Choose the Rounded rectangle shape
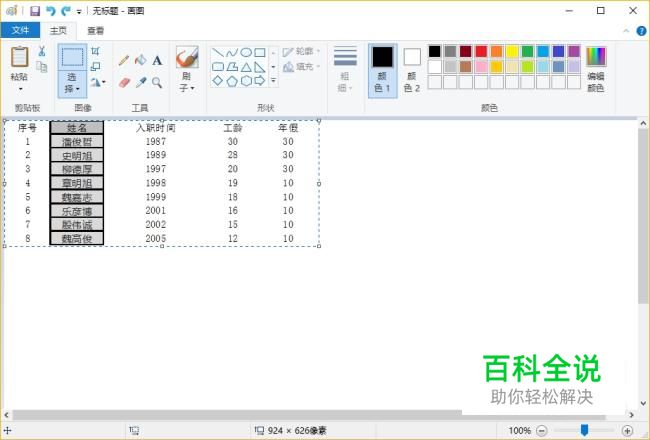Viewport: 650px width, 440px height. click(x=218, y=67)
